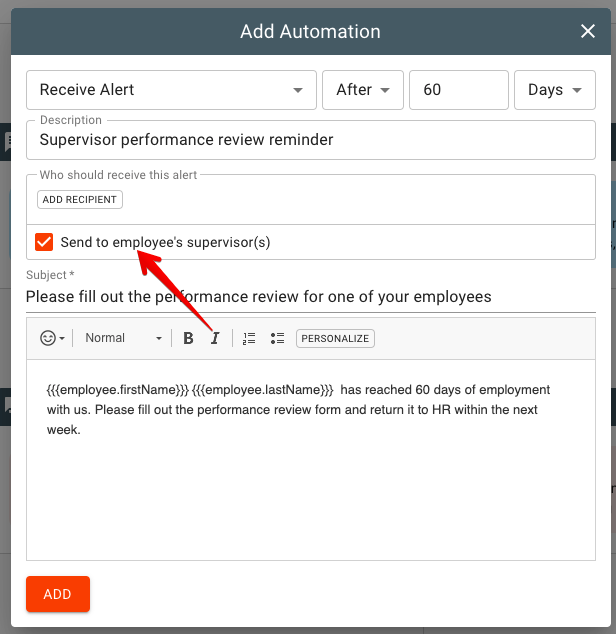
Task: Click Add Recipient button
Action: pyautogui.click(x=80, y=200)
